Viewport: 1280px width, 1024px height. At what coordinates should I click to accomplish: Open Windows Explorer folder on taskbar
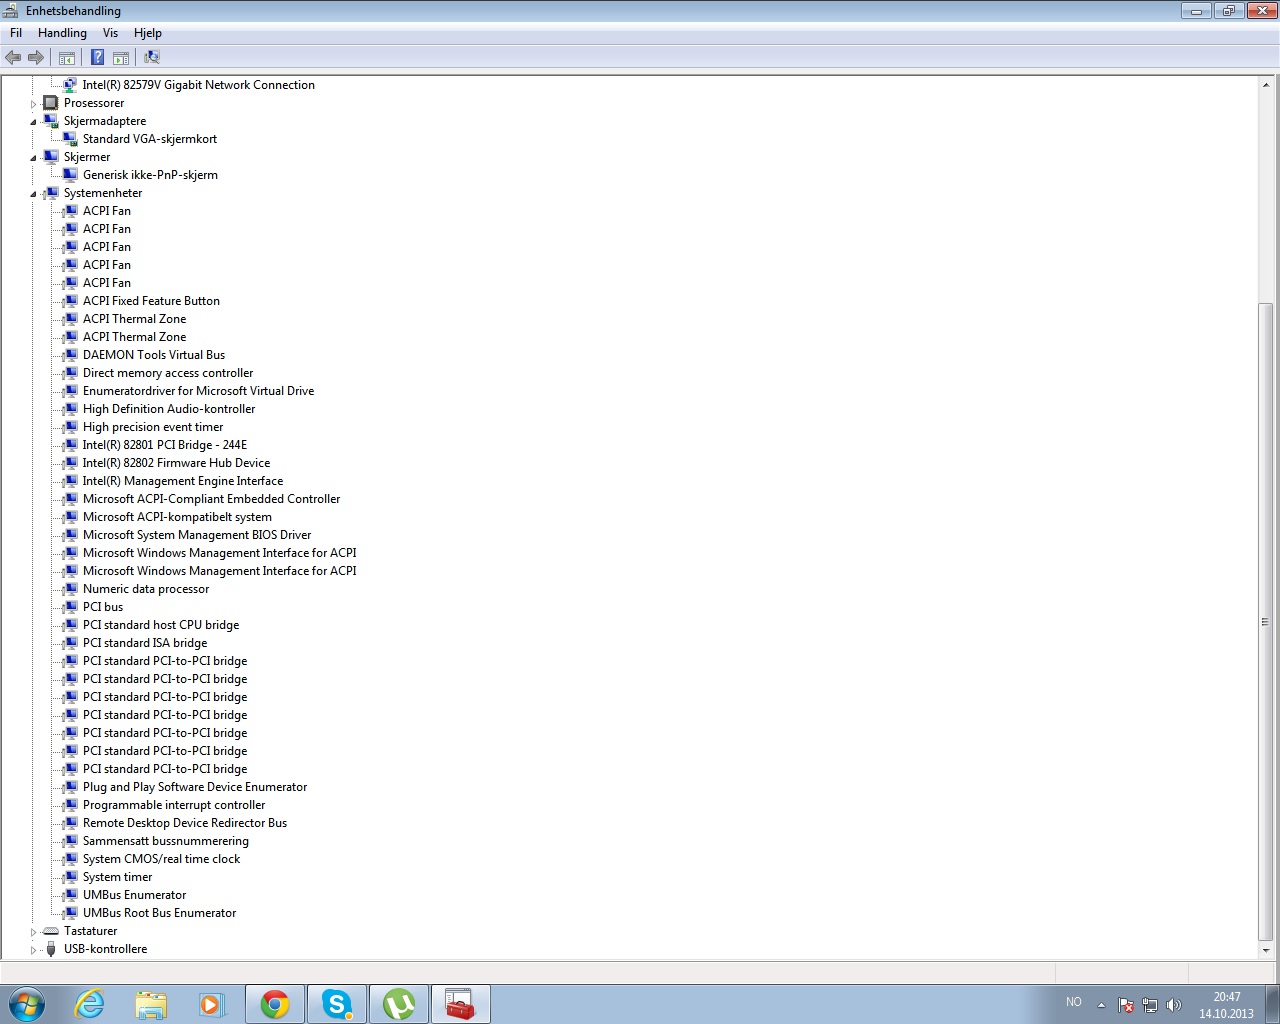(x=151, y=1004)
